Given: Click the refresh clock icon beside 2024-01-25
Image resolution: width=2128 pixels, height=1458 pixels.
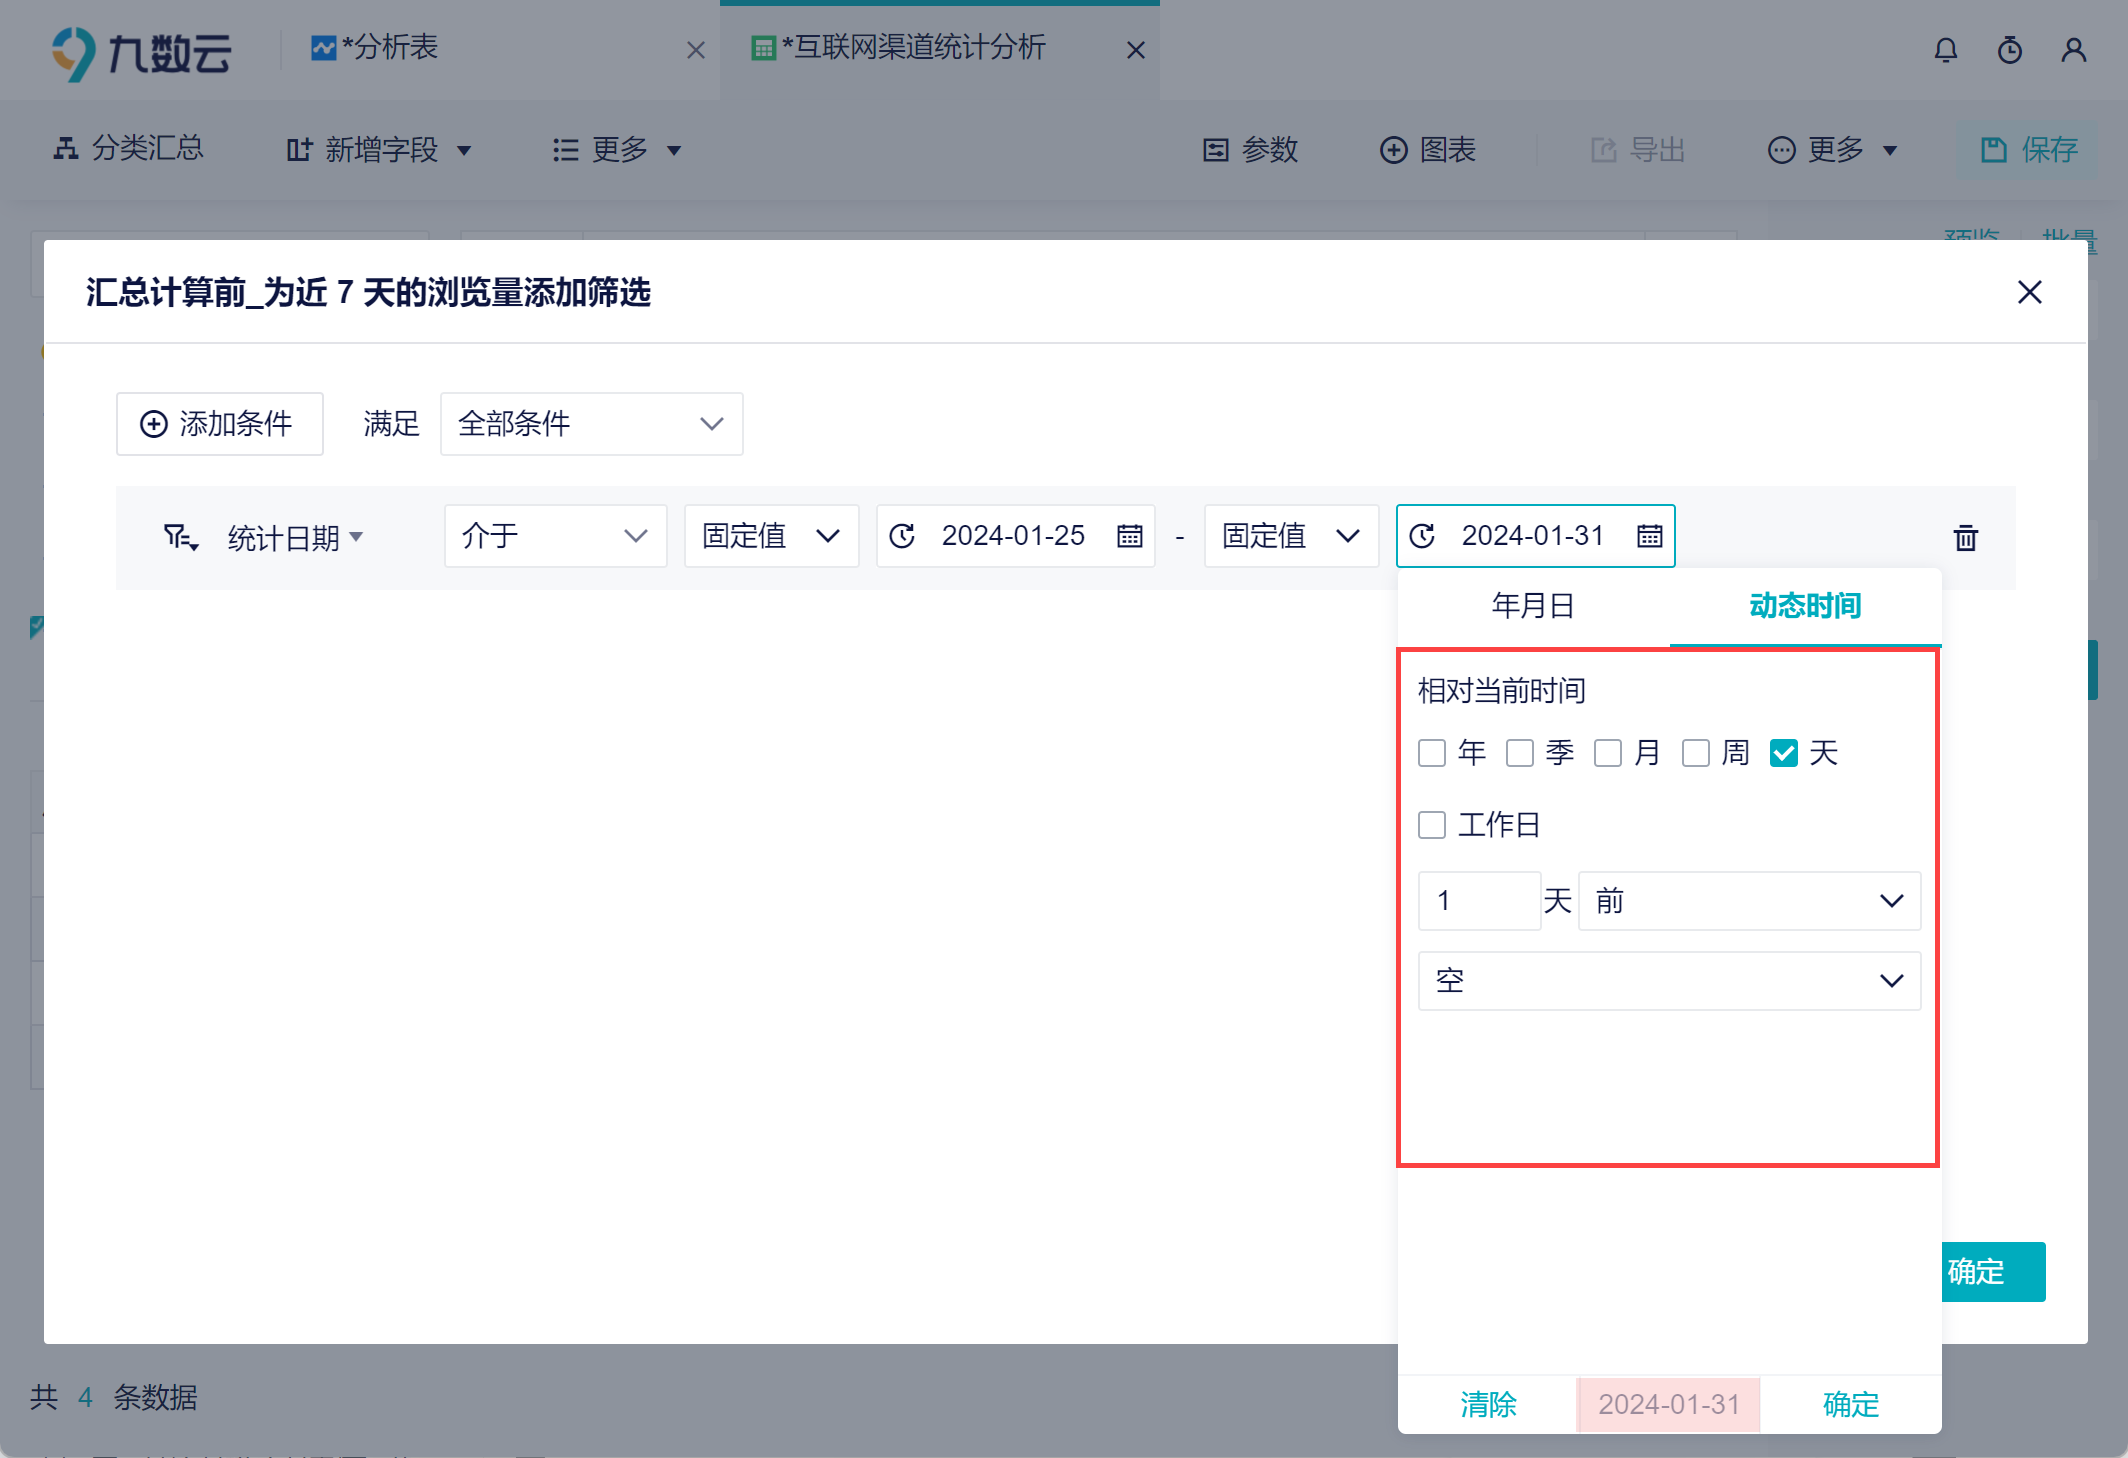Looking at the screenshot, I should click(x=902, y=536).
